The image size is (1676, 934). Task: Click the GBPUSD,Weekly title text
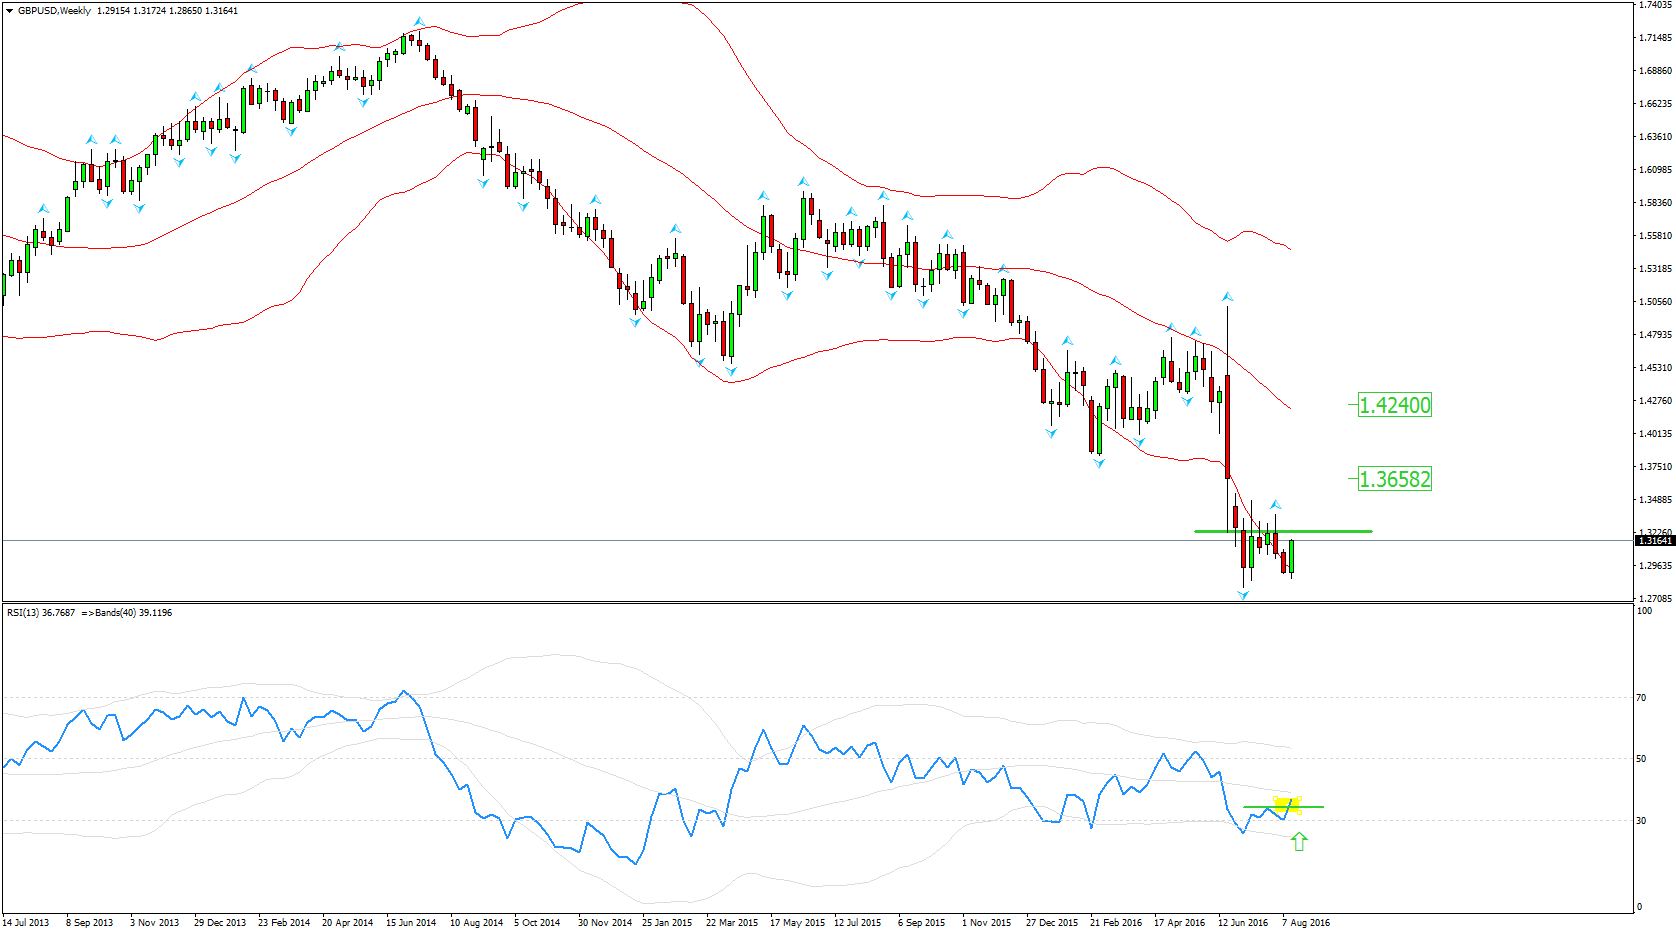(x=54, y=11)
